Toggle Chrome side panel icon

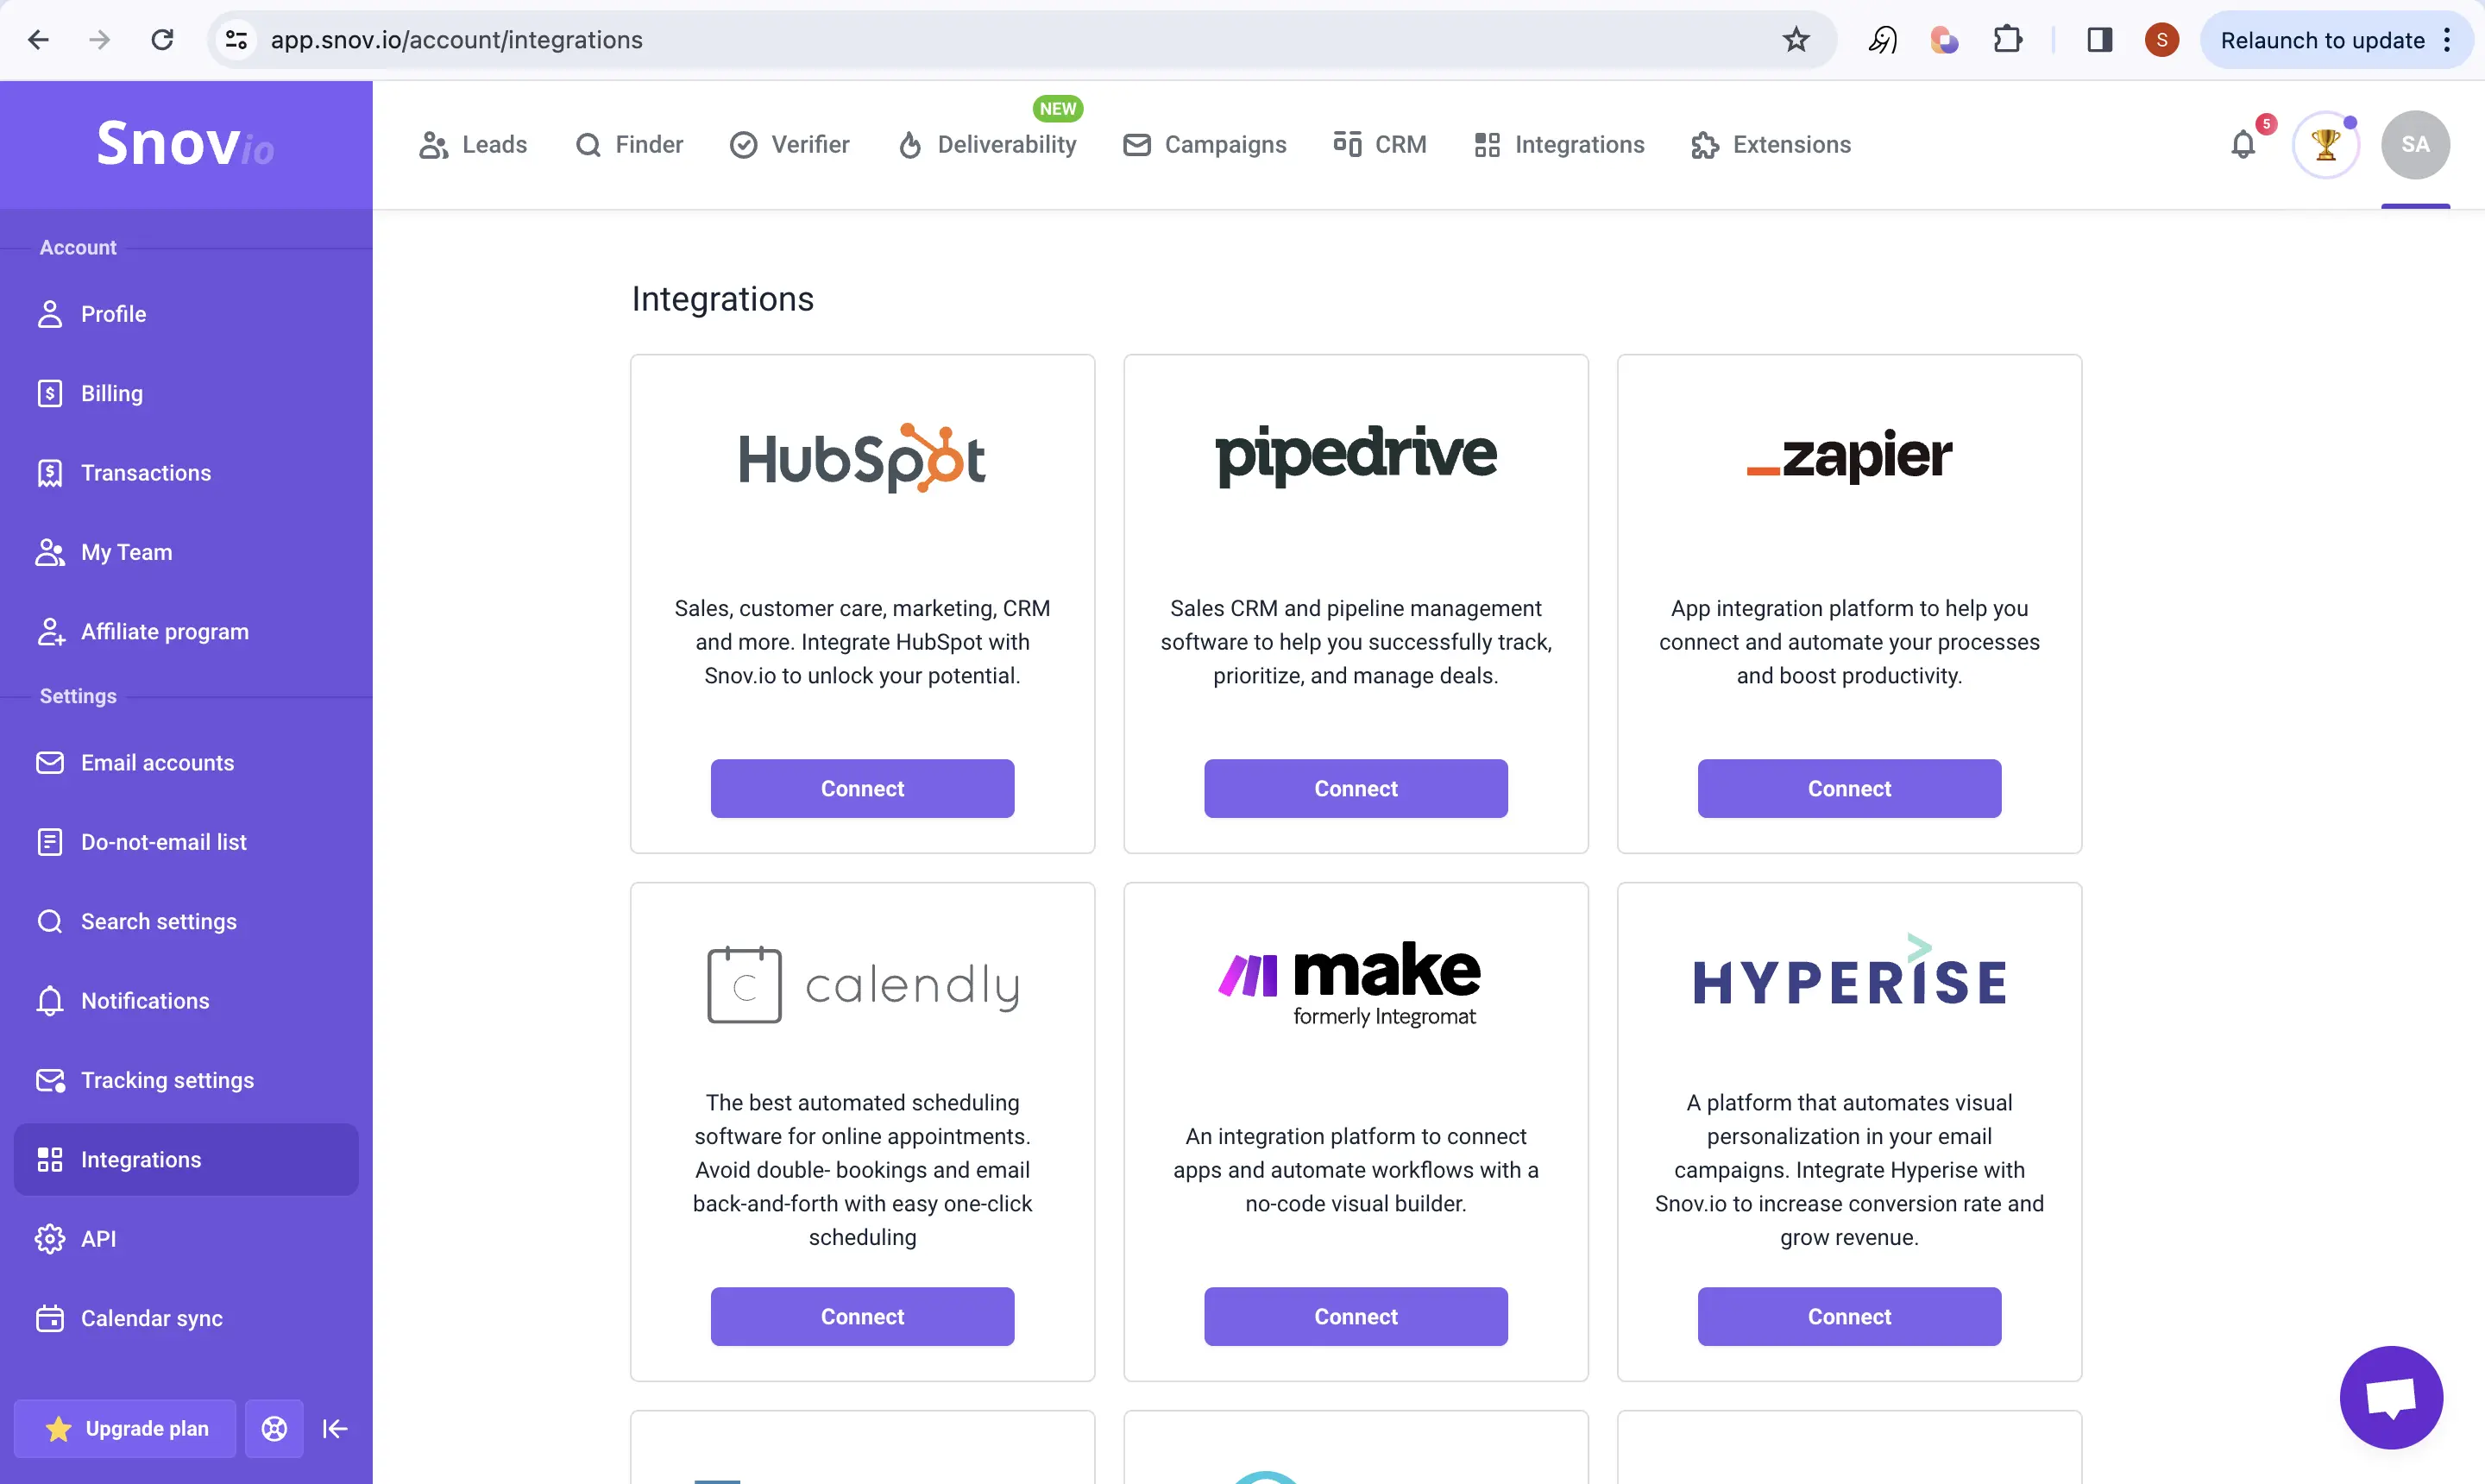[x=2099, y=40]
